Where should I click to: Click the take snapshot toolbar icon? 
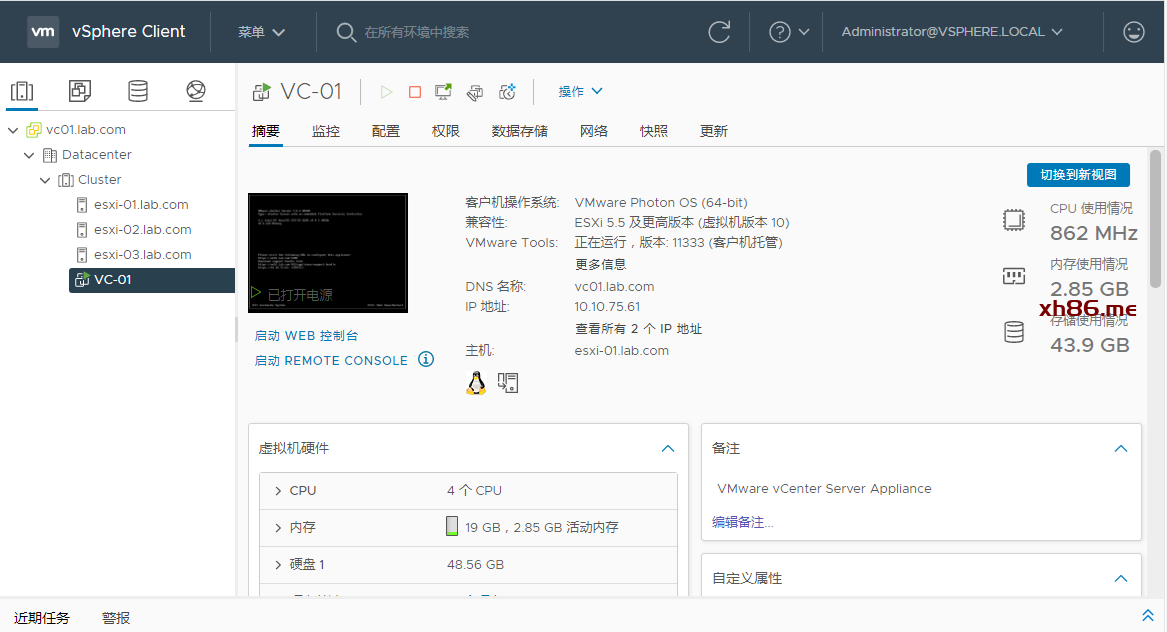(x=507, y=92)
